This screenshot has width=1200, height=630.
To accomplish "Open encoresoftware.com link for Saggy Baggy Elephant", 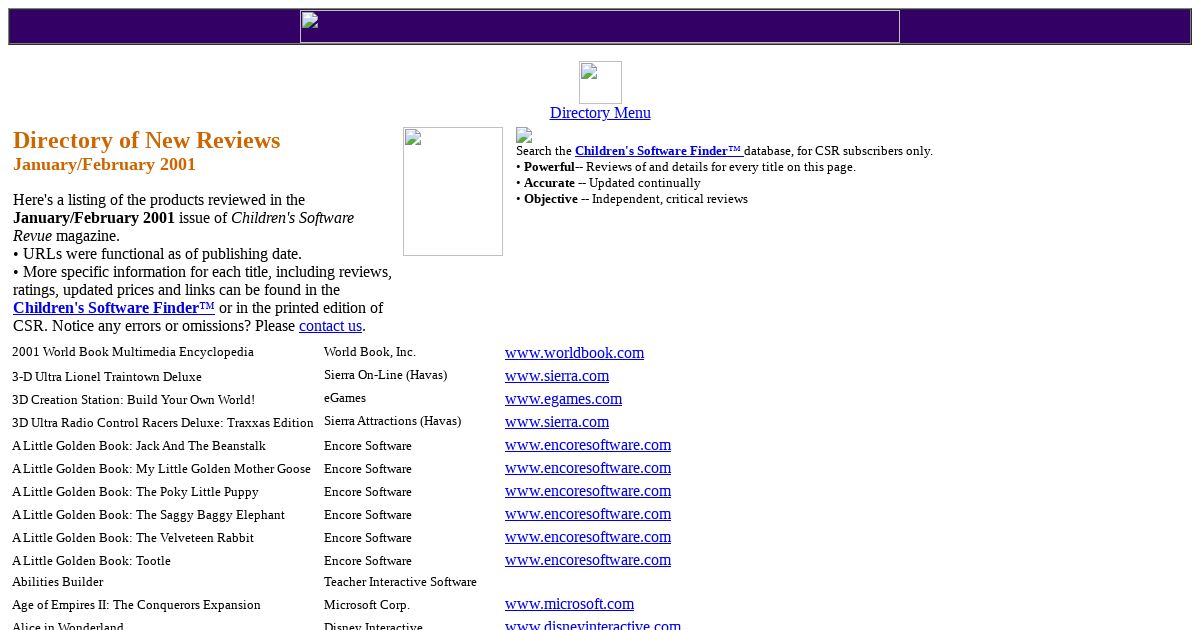I will (x=588, y=514).
